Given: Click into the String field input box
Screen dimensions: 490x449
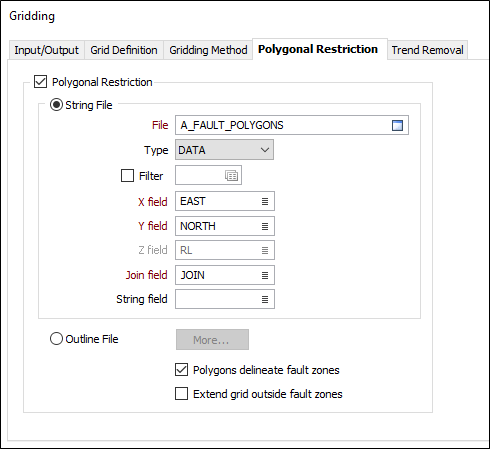Looking at the screenshot, I should (217, 299).
